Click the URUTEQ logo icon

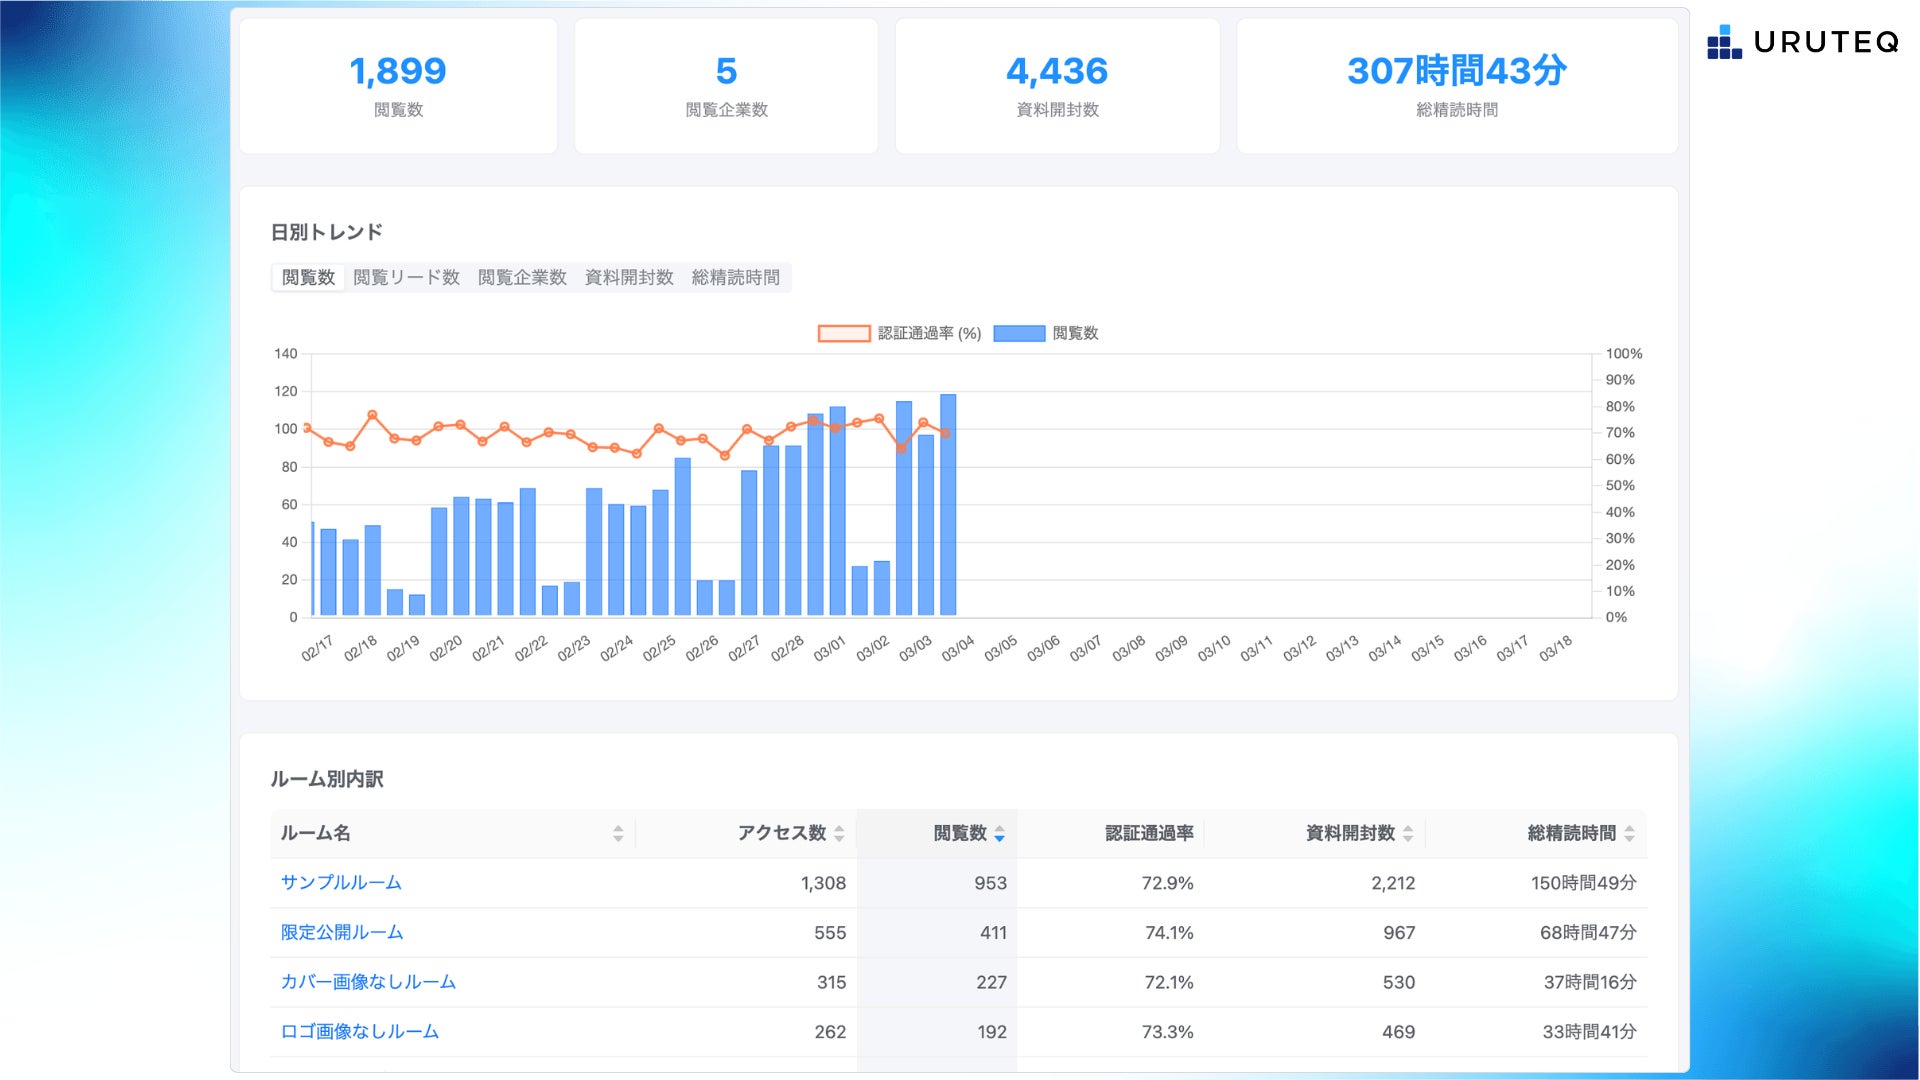(x=1724, y=42)
